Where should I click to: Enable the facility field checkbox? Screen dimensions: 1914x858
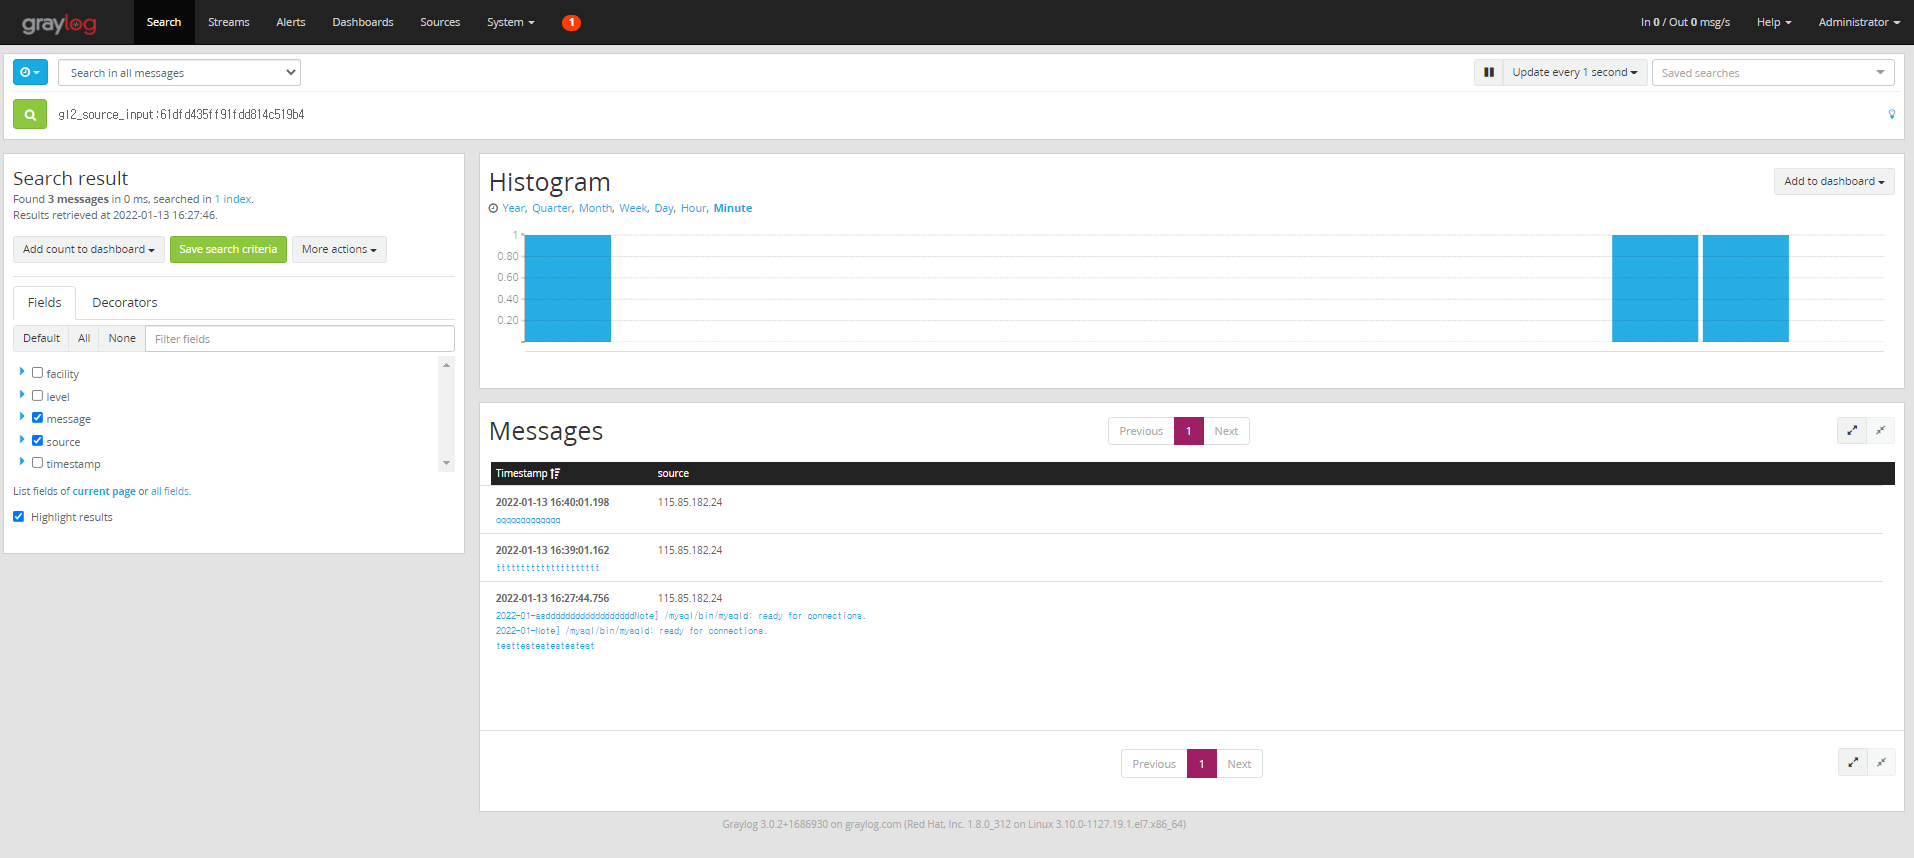(37, 372)
